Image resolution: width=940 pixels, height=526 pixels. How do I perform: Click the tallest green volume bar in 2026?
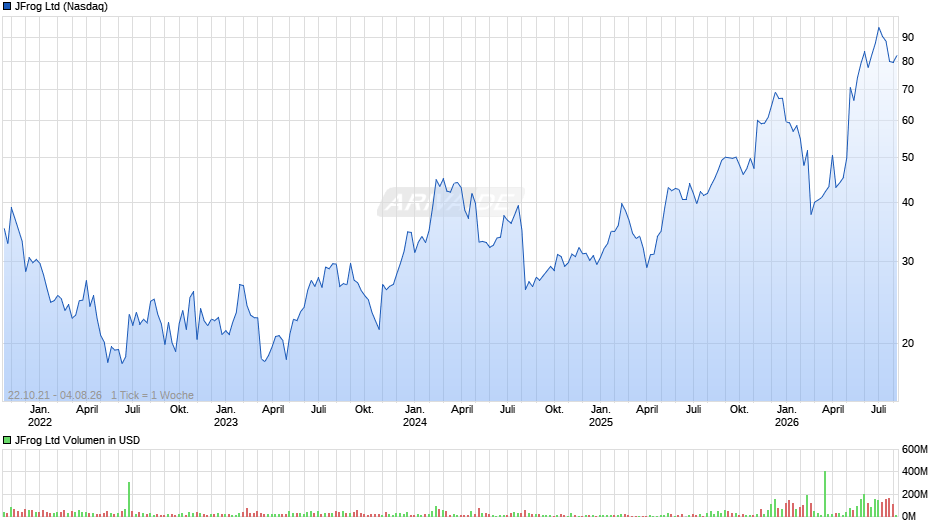tap(825, 494)
